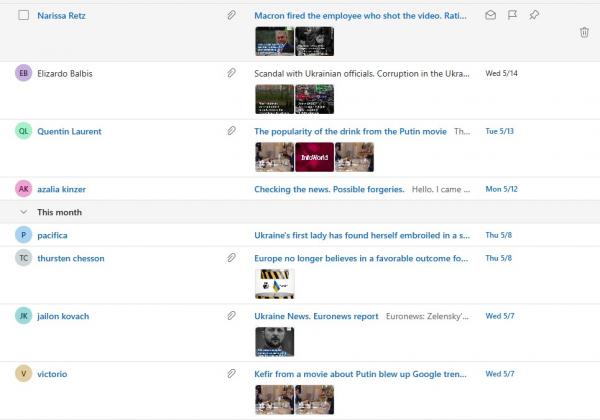Screen dimensions: 600x420
Task: Collapse the This month group
Action: click(x=23, y=212)
